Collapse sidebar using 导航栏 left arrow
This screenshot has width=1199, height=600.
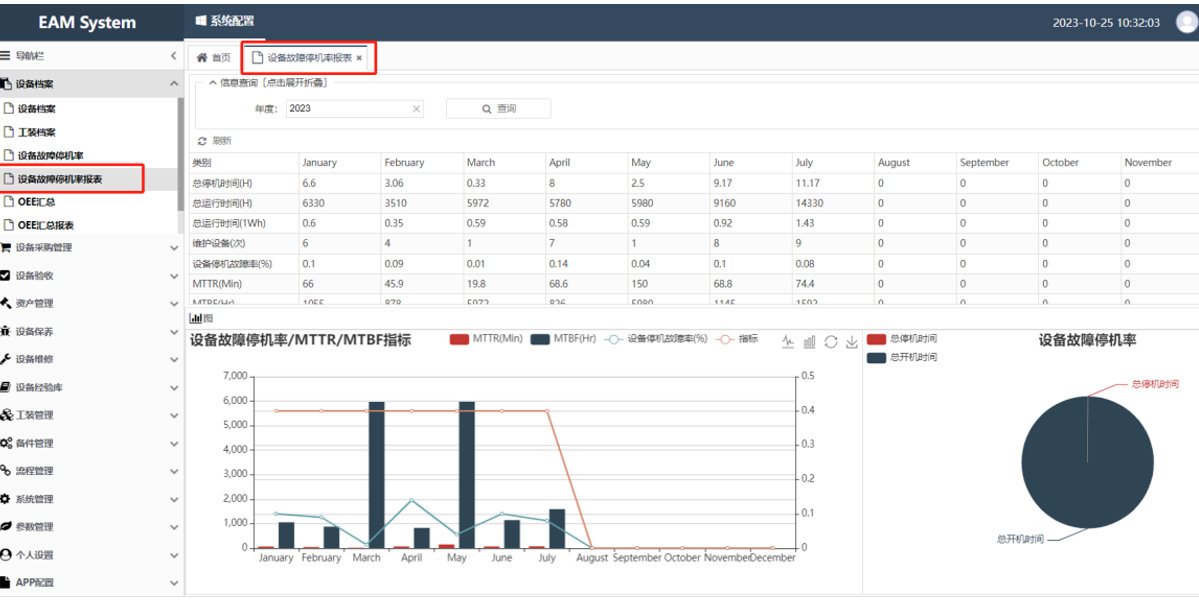[x=173, y=56]
